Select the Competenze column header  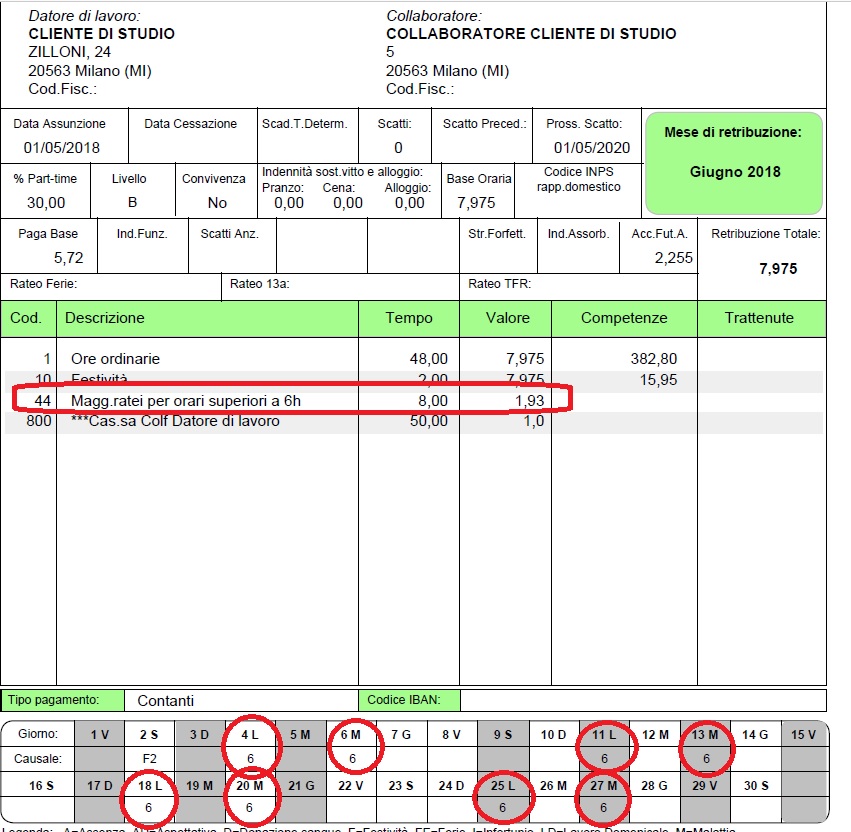click(623, 318)
